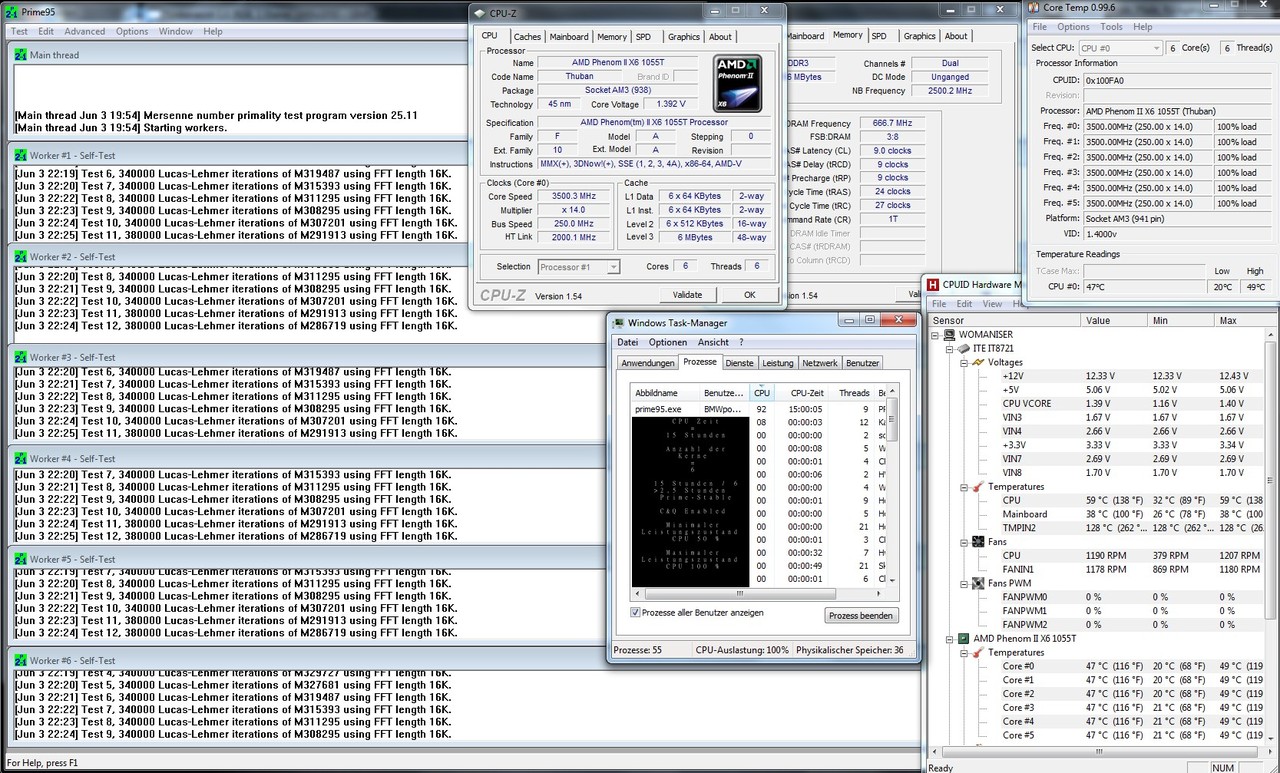Collapse the WOMANISER tree node
1280x773 pixels.
(x=936, y=335)
